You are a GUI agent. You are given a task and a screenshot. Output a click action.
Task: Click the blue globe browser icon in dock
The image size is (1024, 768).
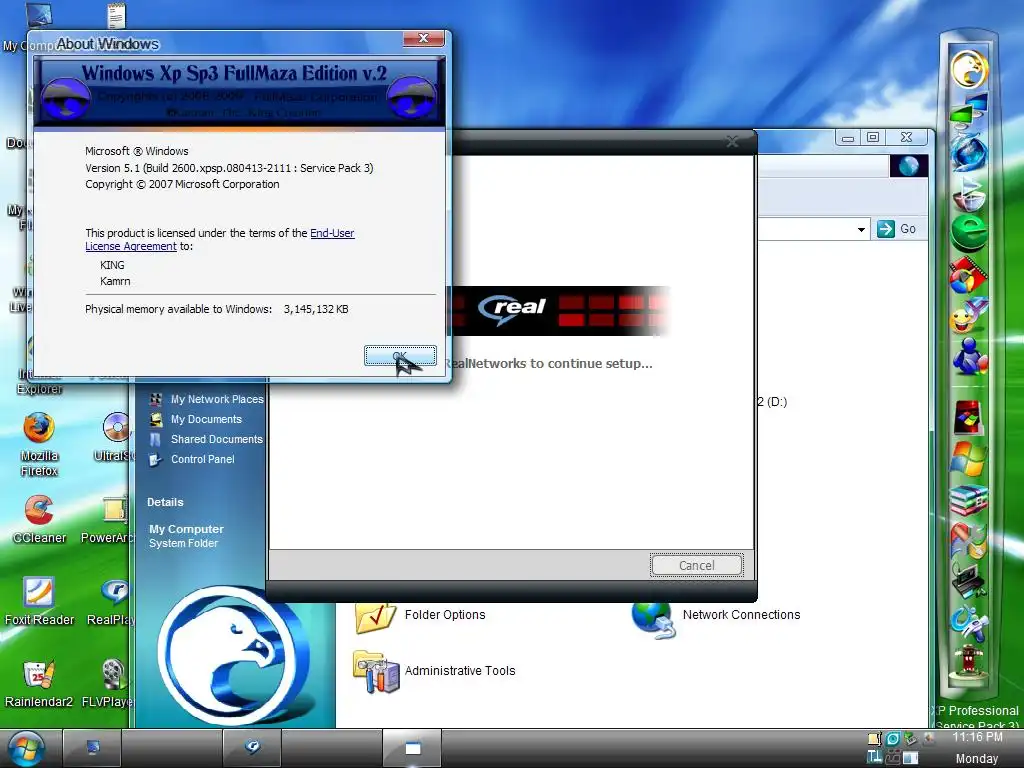[969, 151]
